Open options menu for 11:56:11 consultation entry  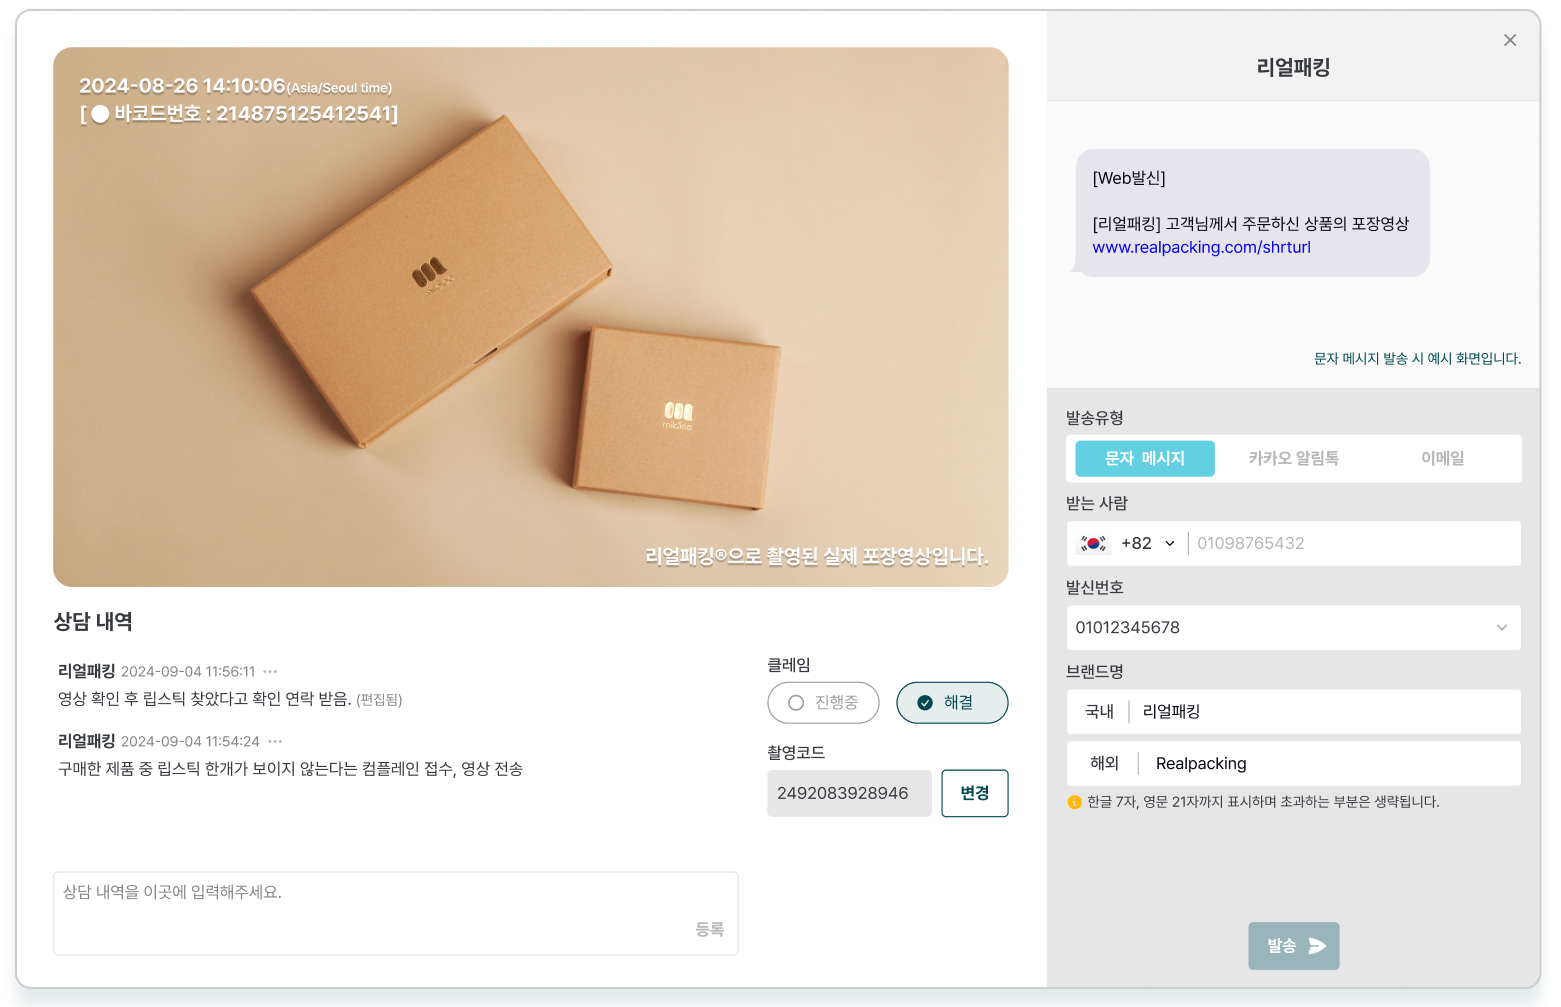coord(270,672)
